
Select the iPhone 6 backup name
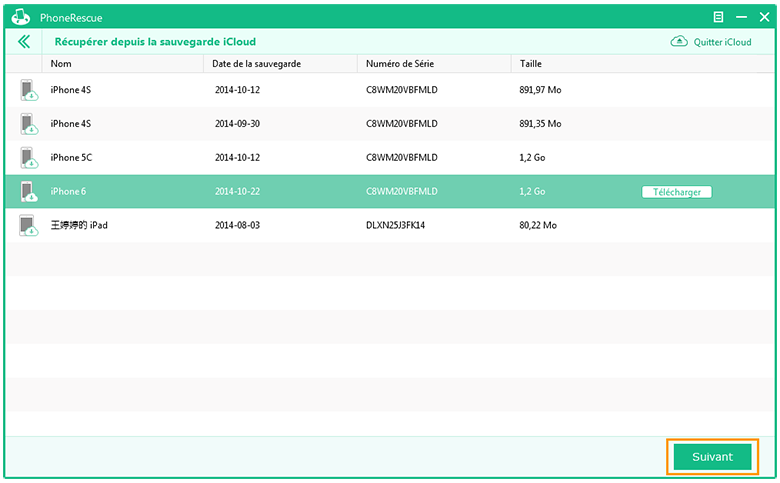[68, 192]
